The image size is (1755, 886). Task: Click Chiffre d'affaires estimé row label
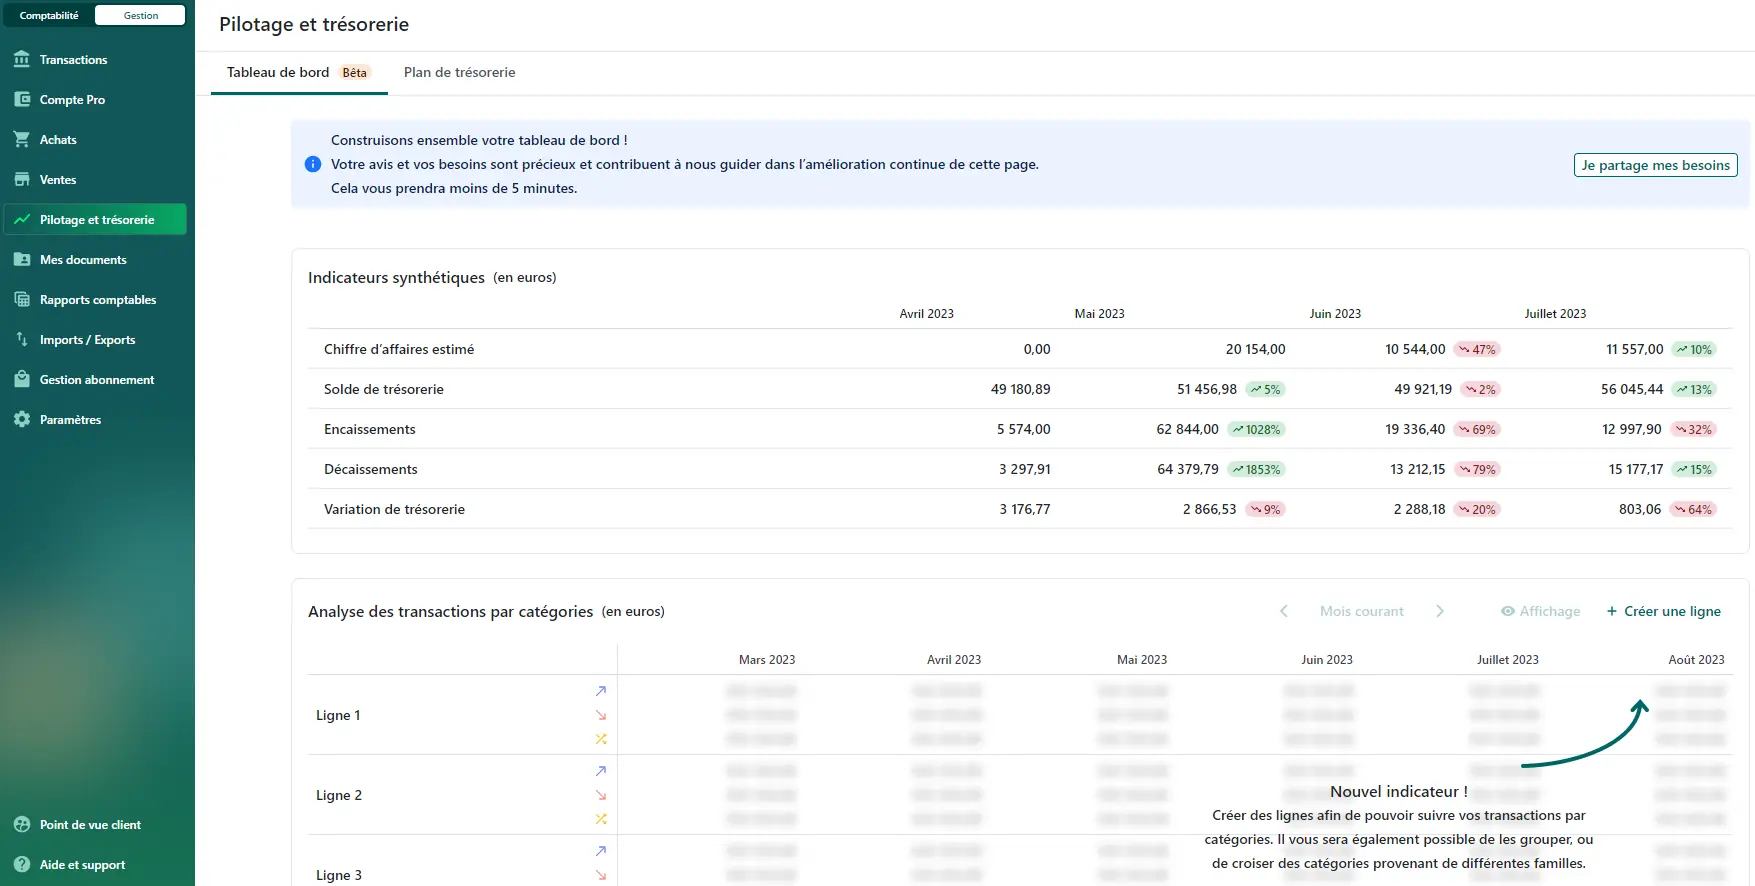(399, 349)
